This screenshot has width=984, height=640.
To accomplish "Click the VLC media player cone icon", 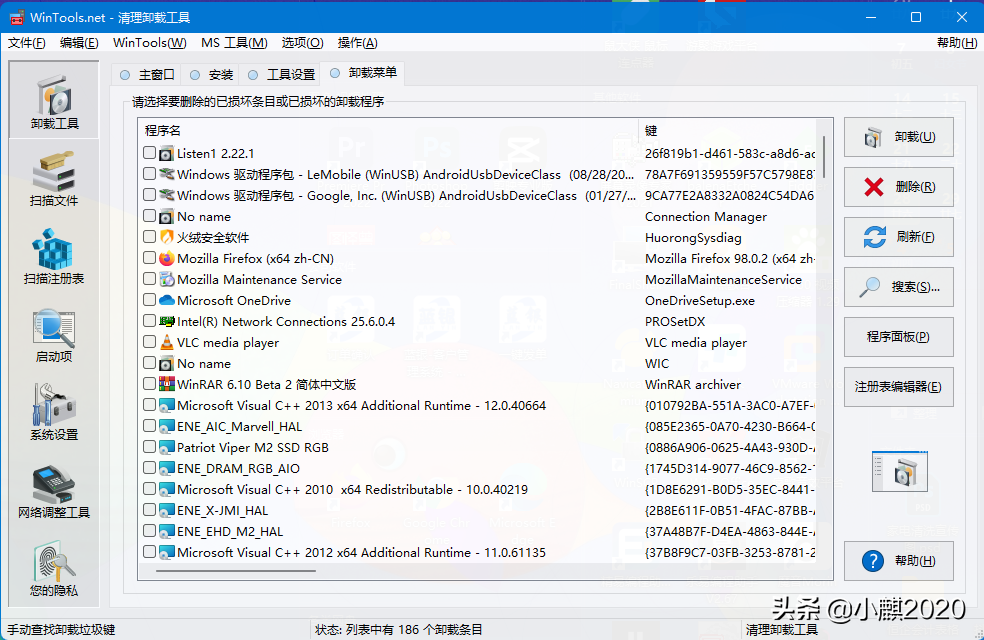I will click(x=166, y=343).
